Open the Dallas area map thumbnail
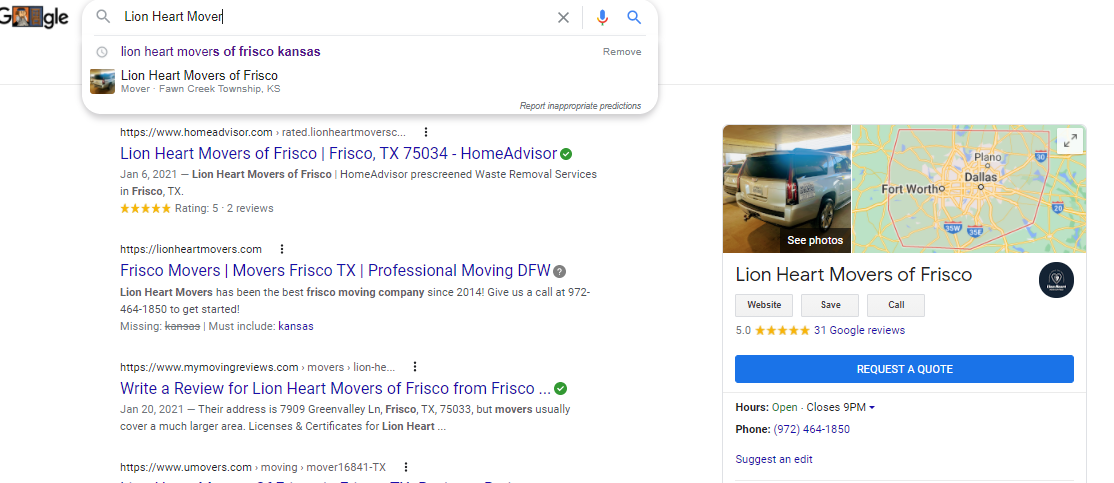Image resolution: width=1114 pixels, height=483 pixels. click(969, 189)
